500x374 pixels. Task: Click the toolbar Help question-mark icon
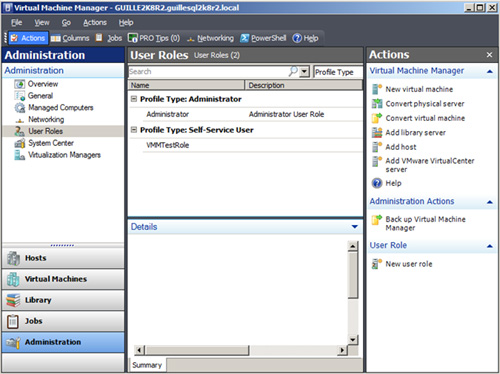(297, 38)
